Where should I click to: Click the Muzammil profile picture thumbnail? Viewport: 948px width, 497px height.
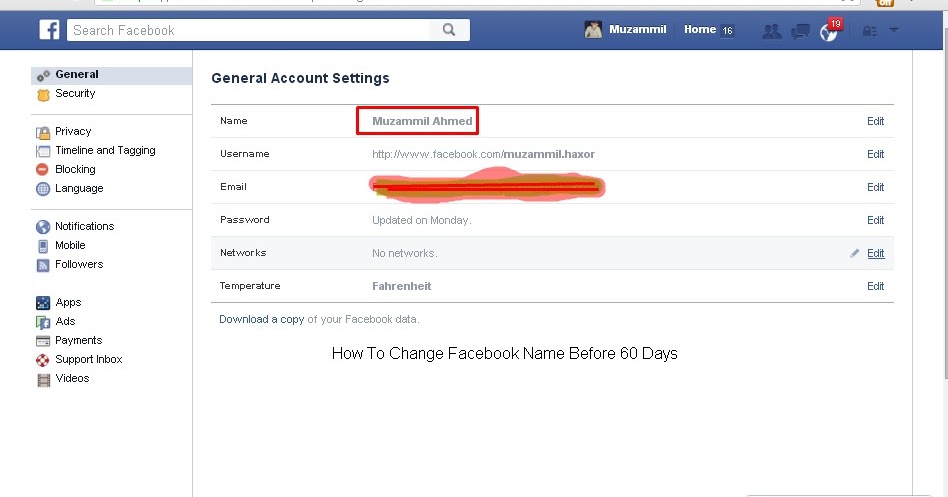593,30
